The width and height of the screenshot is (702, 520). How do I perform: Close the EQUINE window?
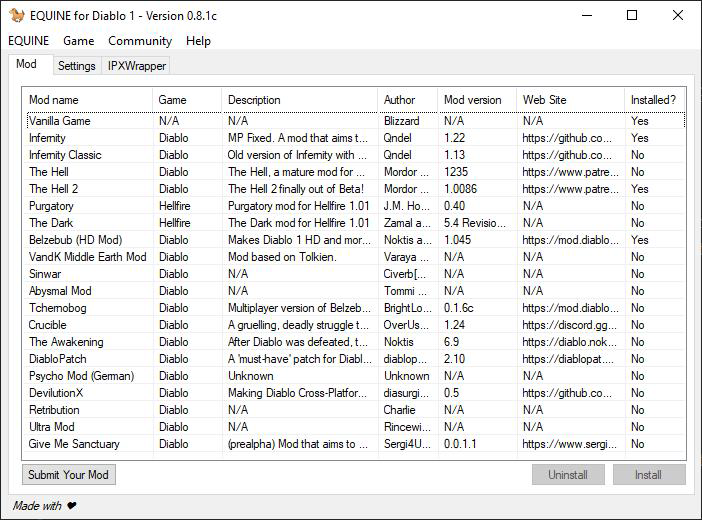click(678, 15)
